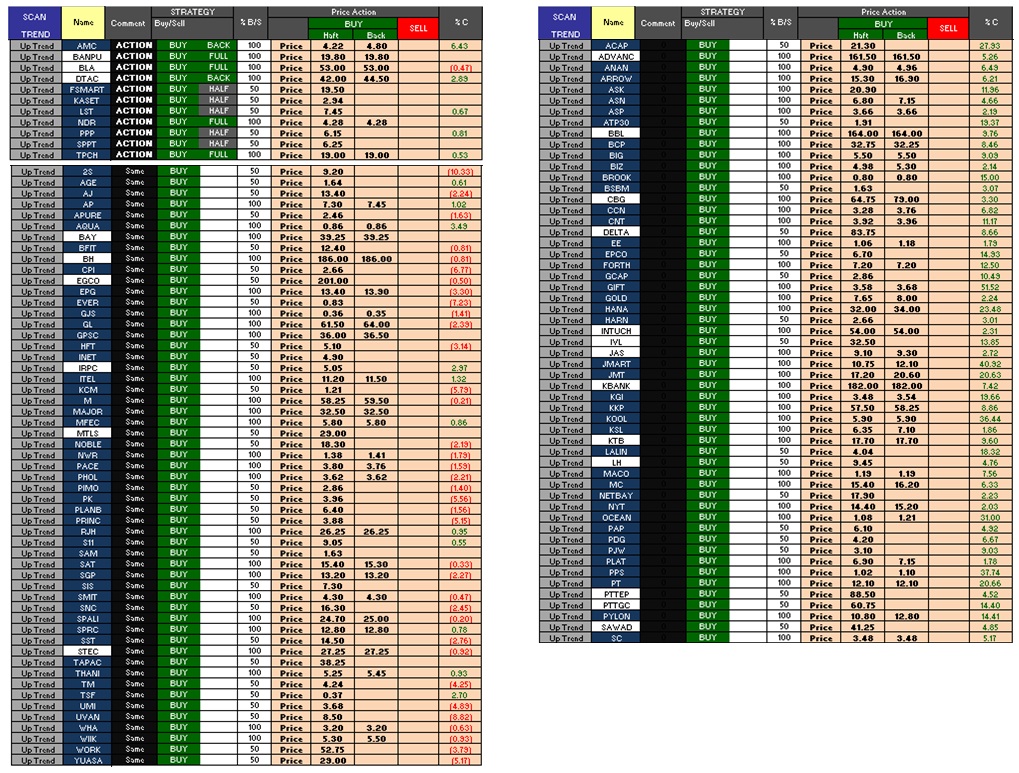Click UVAN percent change (8.82)
The height and width of the screenshot is (773, 1019).
[461, 717]
